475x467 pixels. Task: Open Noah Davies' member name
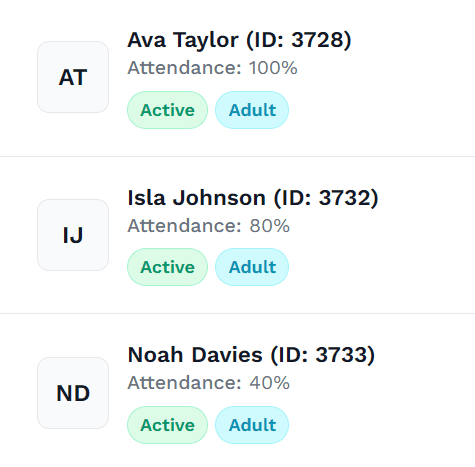coord(195,355)
